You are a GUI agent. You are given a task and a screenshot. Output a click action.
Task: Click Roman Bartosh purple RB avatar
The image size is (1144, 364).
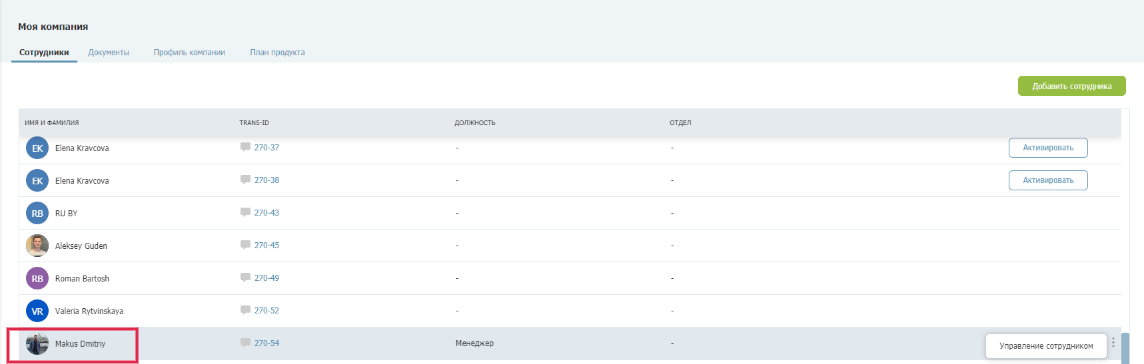click(37, 279)
